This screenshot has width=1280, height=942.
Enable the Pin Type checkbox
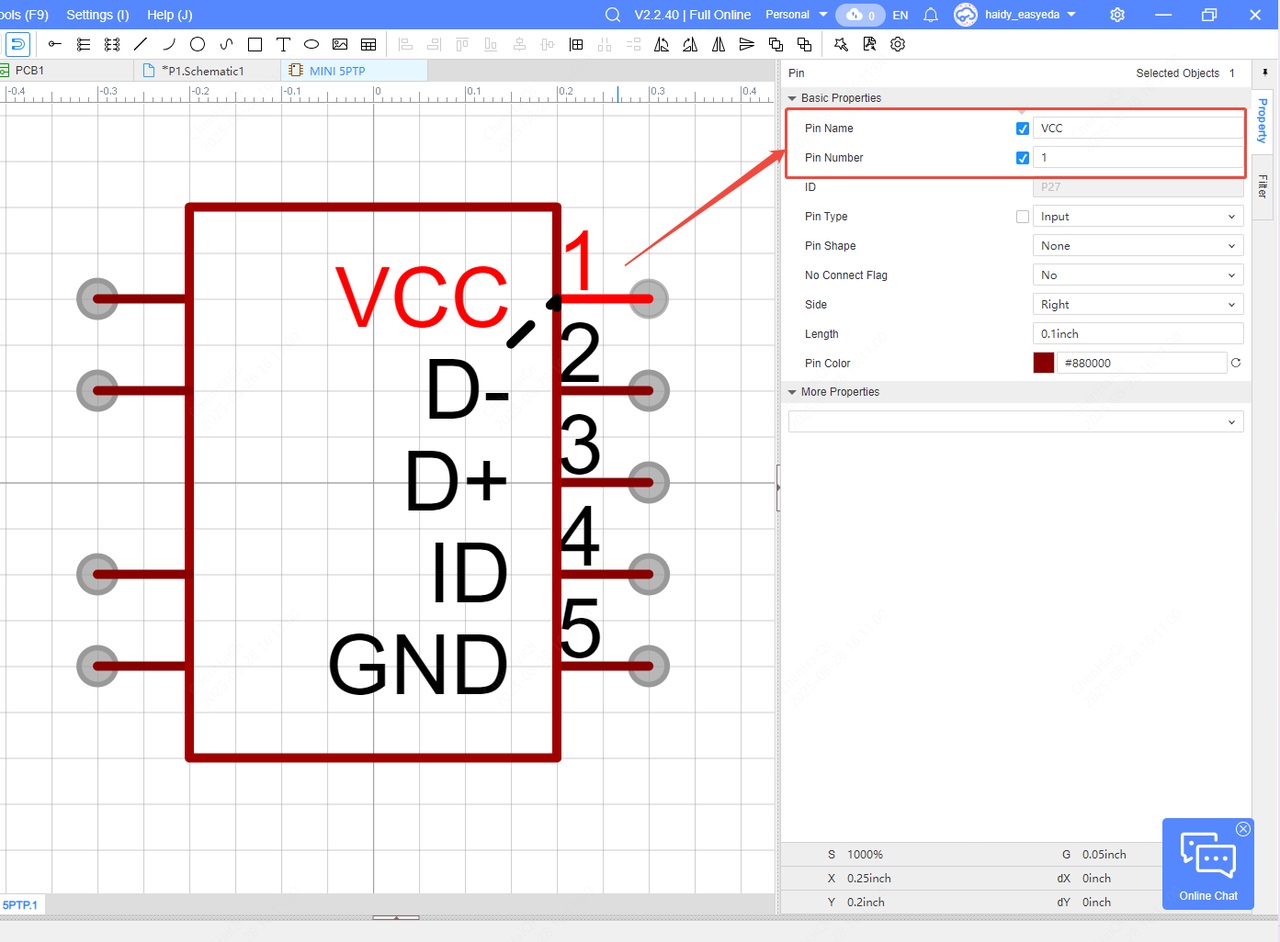coord(1022,217)
